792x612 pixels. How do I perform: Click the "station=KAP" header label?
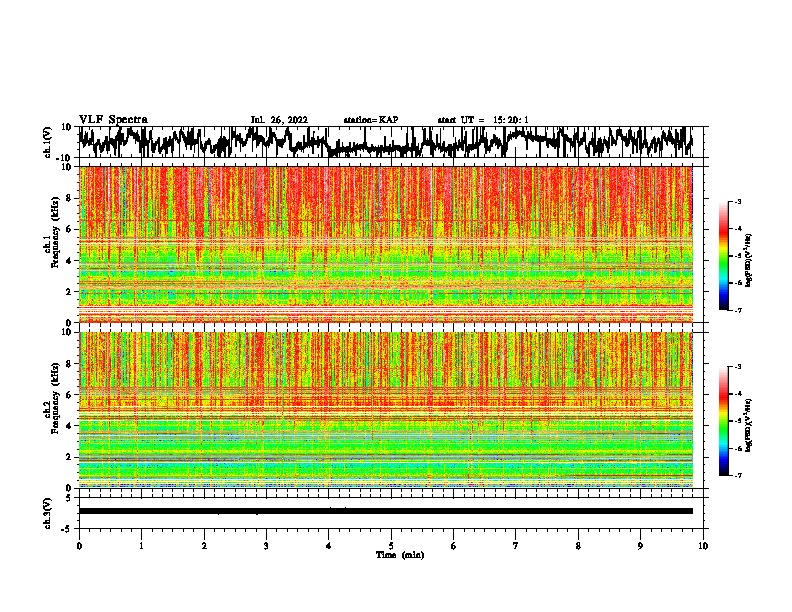371,120
